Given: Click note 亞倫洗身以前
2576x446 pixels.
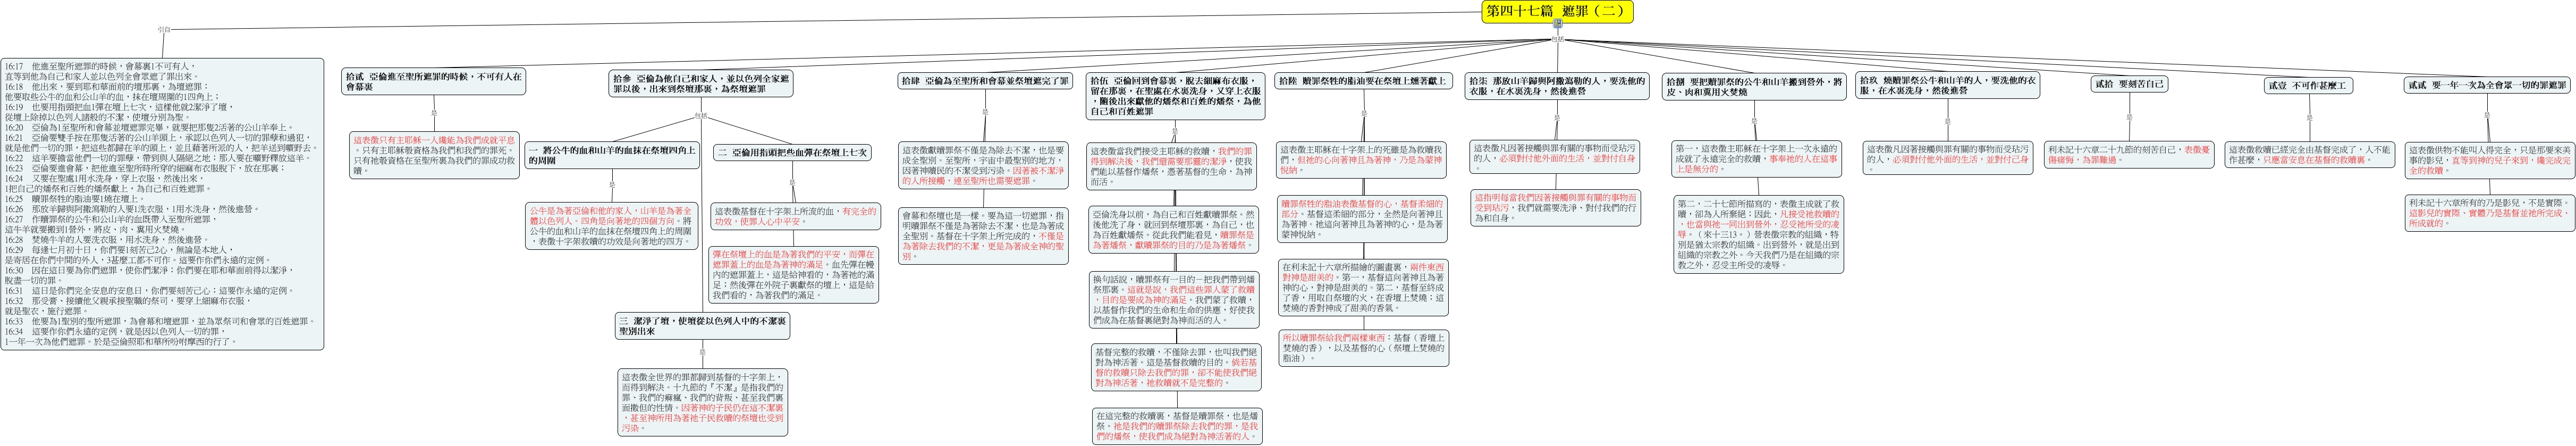Looking at the screenshot, I should (x=1174, y=229).
